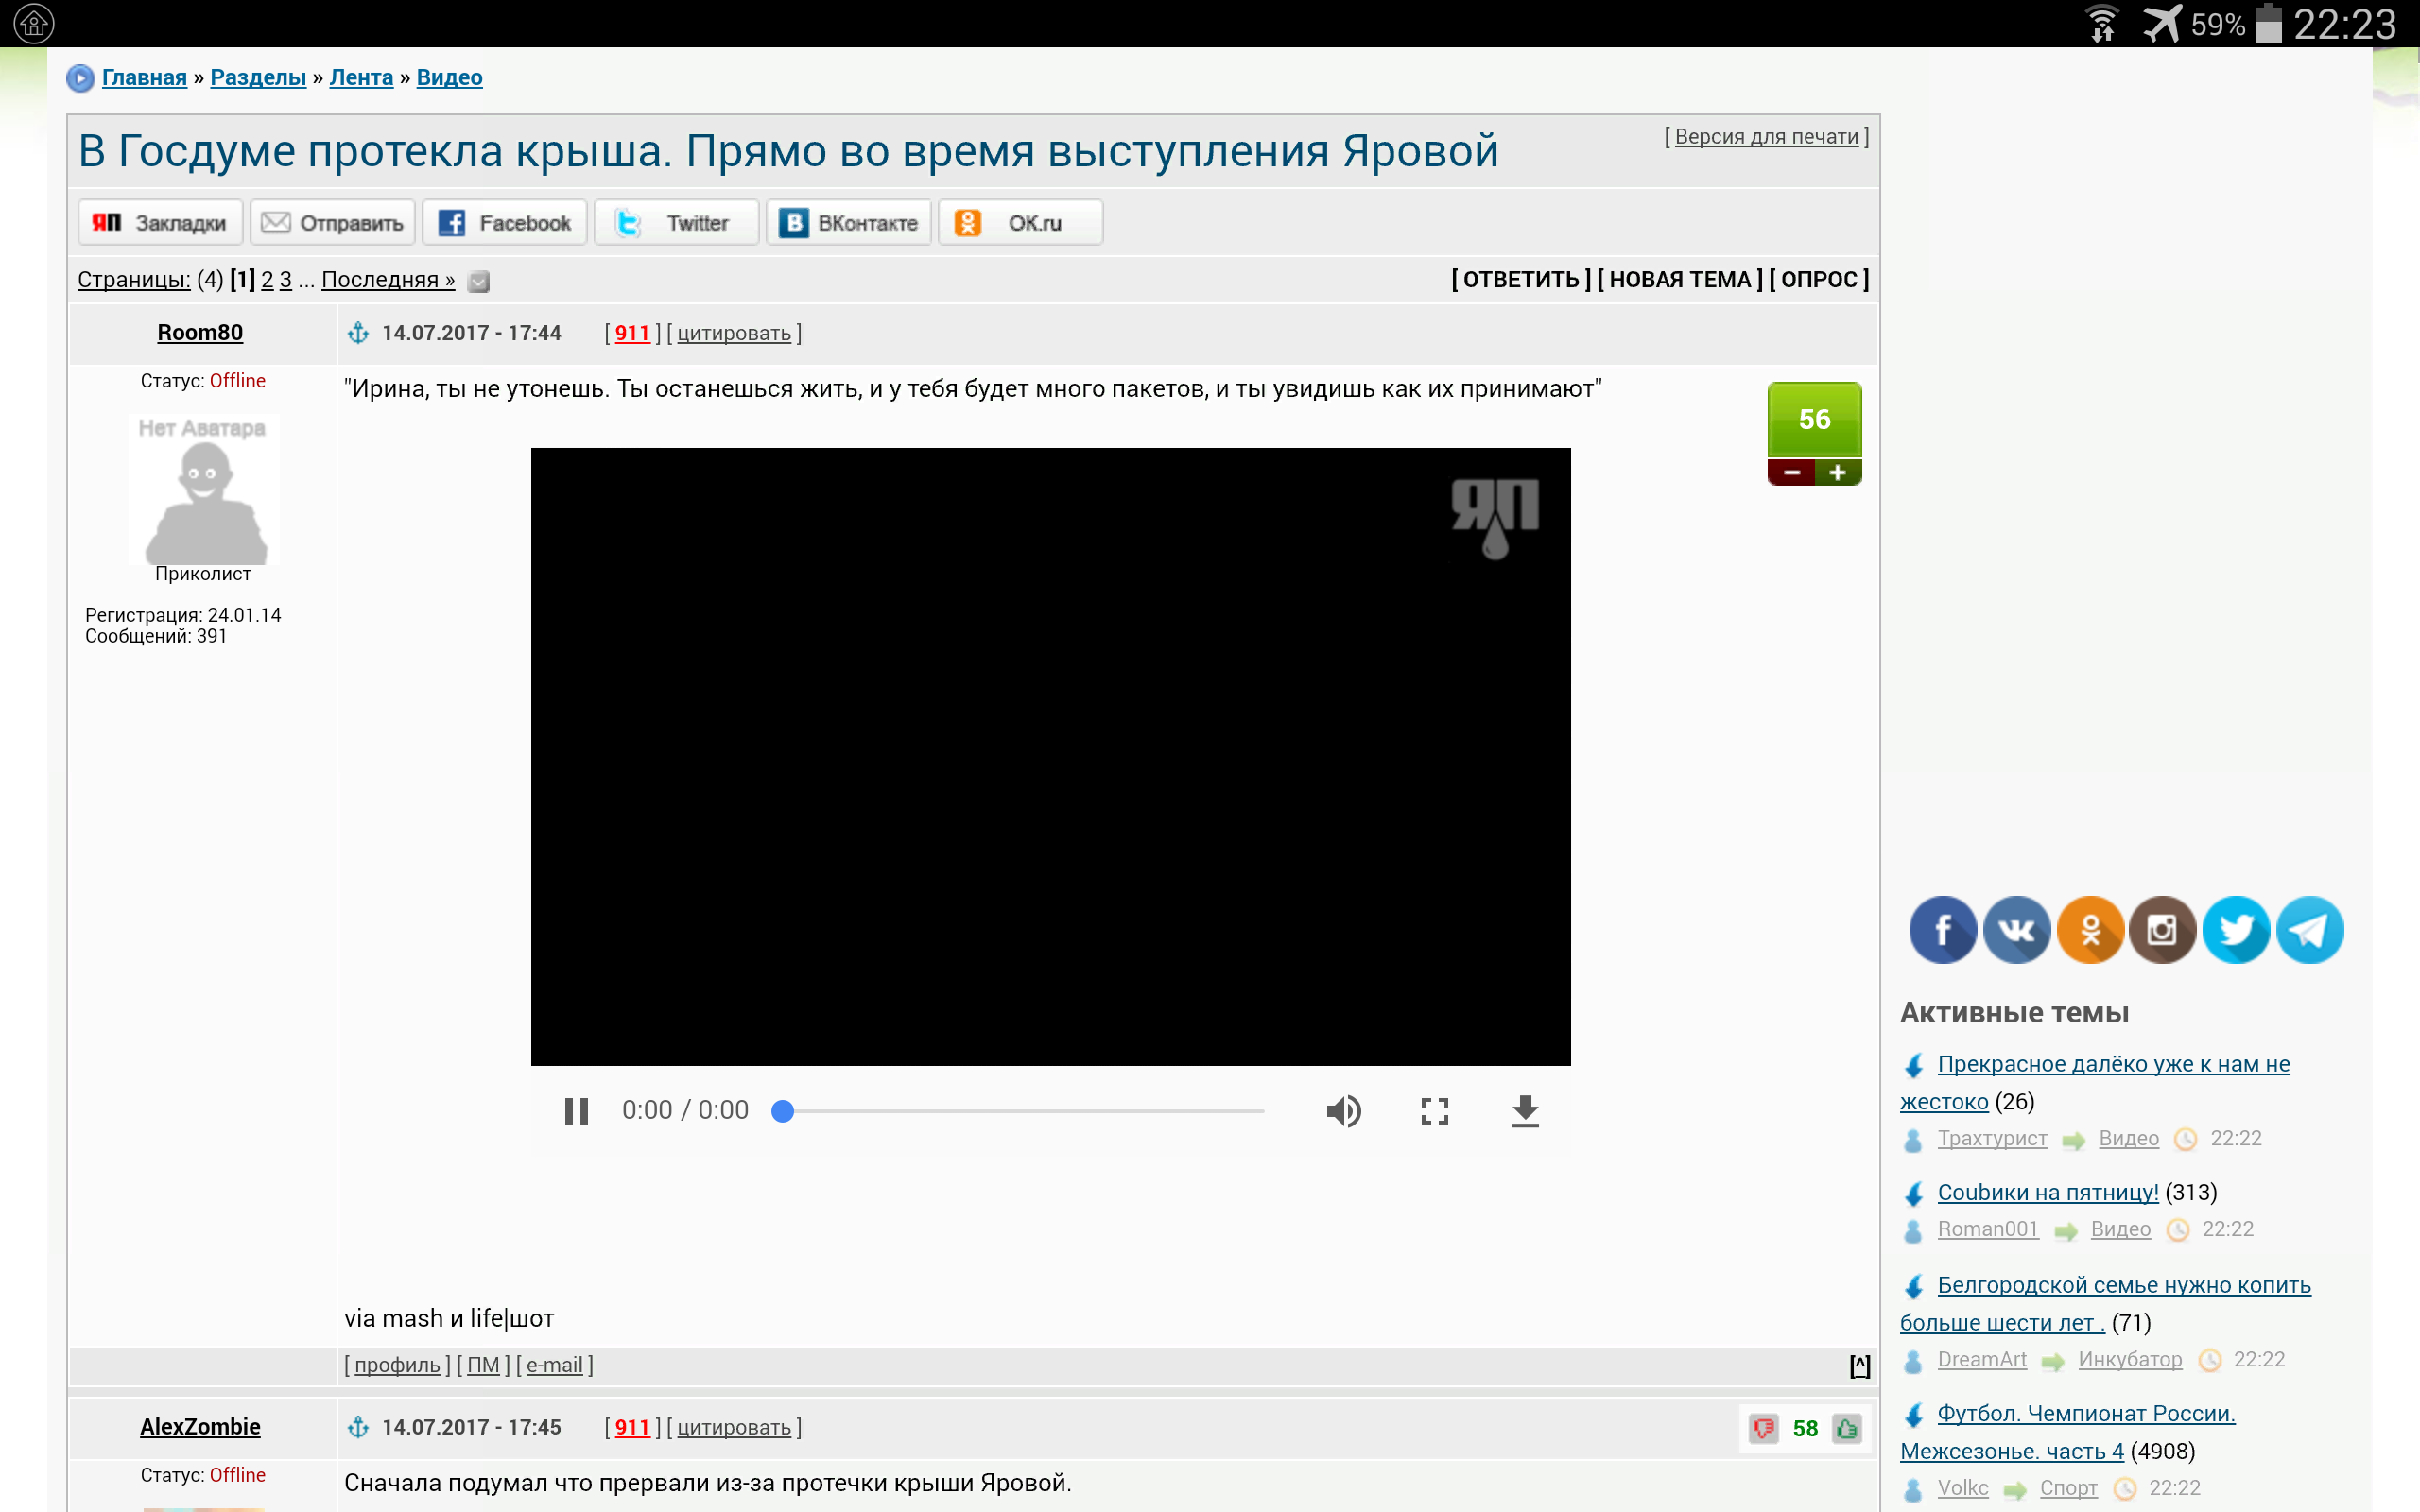Viewport: 2420px width, 1512px height.
Task: Open page jump dropdown arrow near pages
Action: 479,282
